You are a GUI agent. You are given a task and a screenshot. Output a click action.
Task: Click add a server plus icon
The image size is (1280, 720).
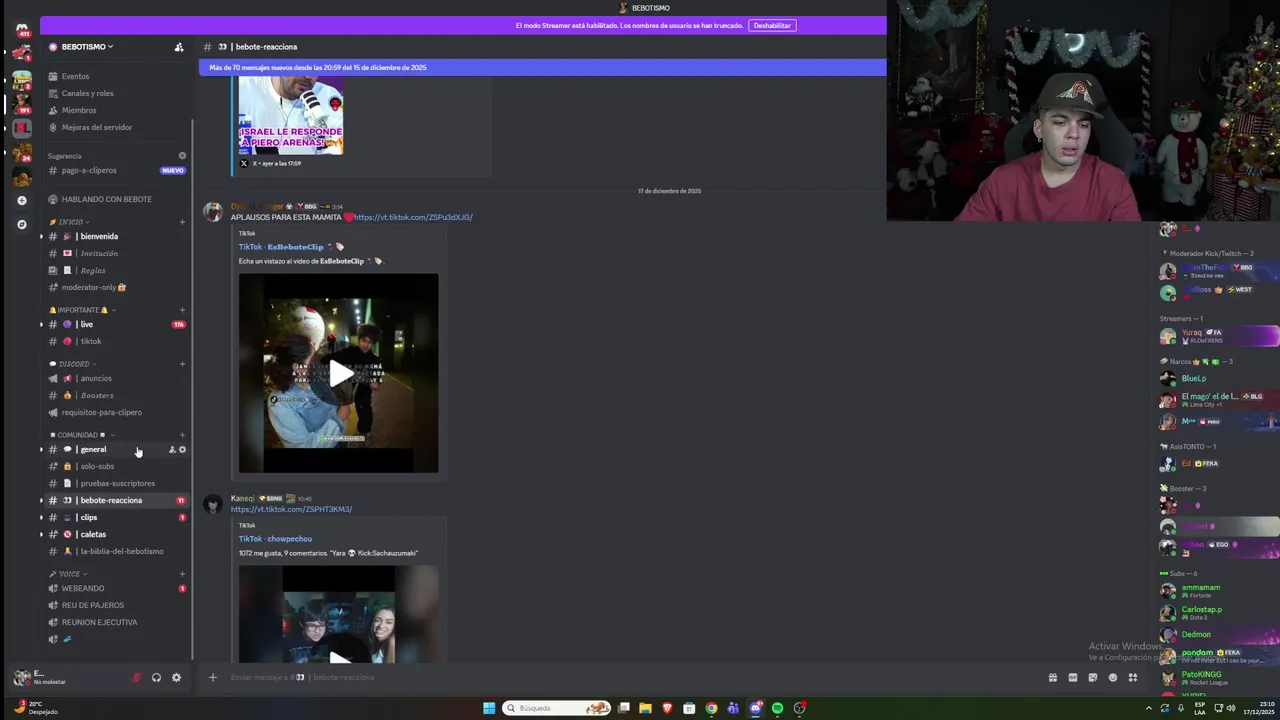(x=22, y=200)
